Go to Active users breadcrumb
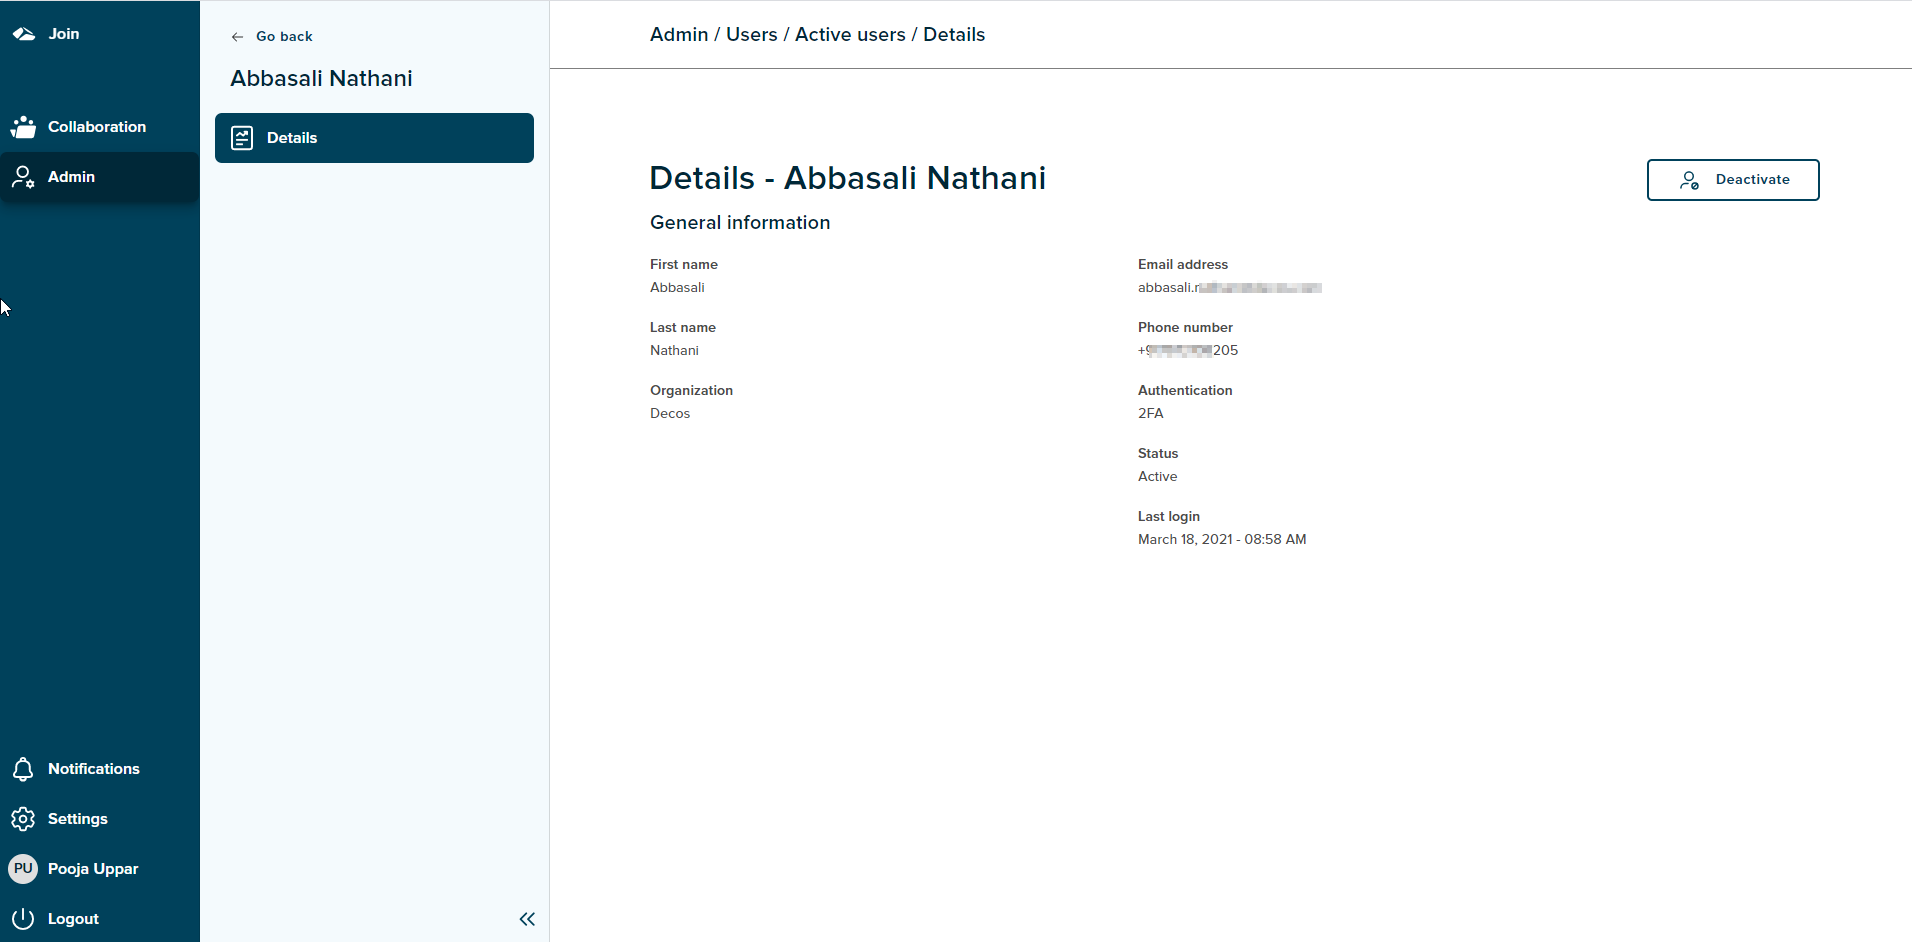The height and width of the screenshot is (942, 1912). (850, 35)
